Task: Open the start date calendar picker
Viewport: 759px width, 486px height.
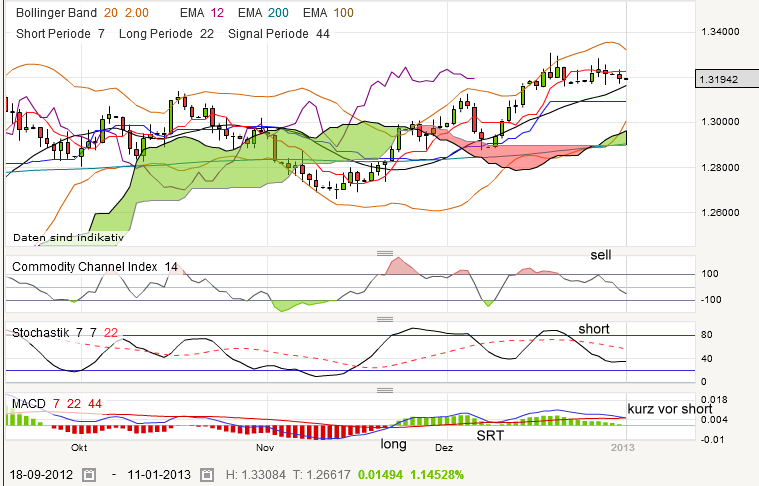Action: coord(88,473)
